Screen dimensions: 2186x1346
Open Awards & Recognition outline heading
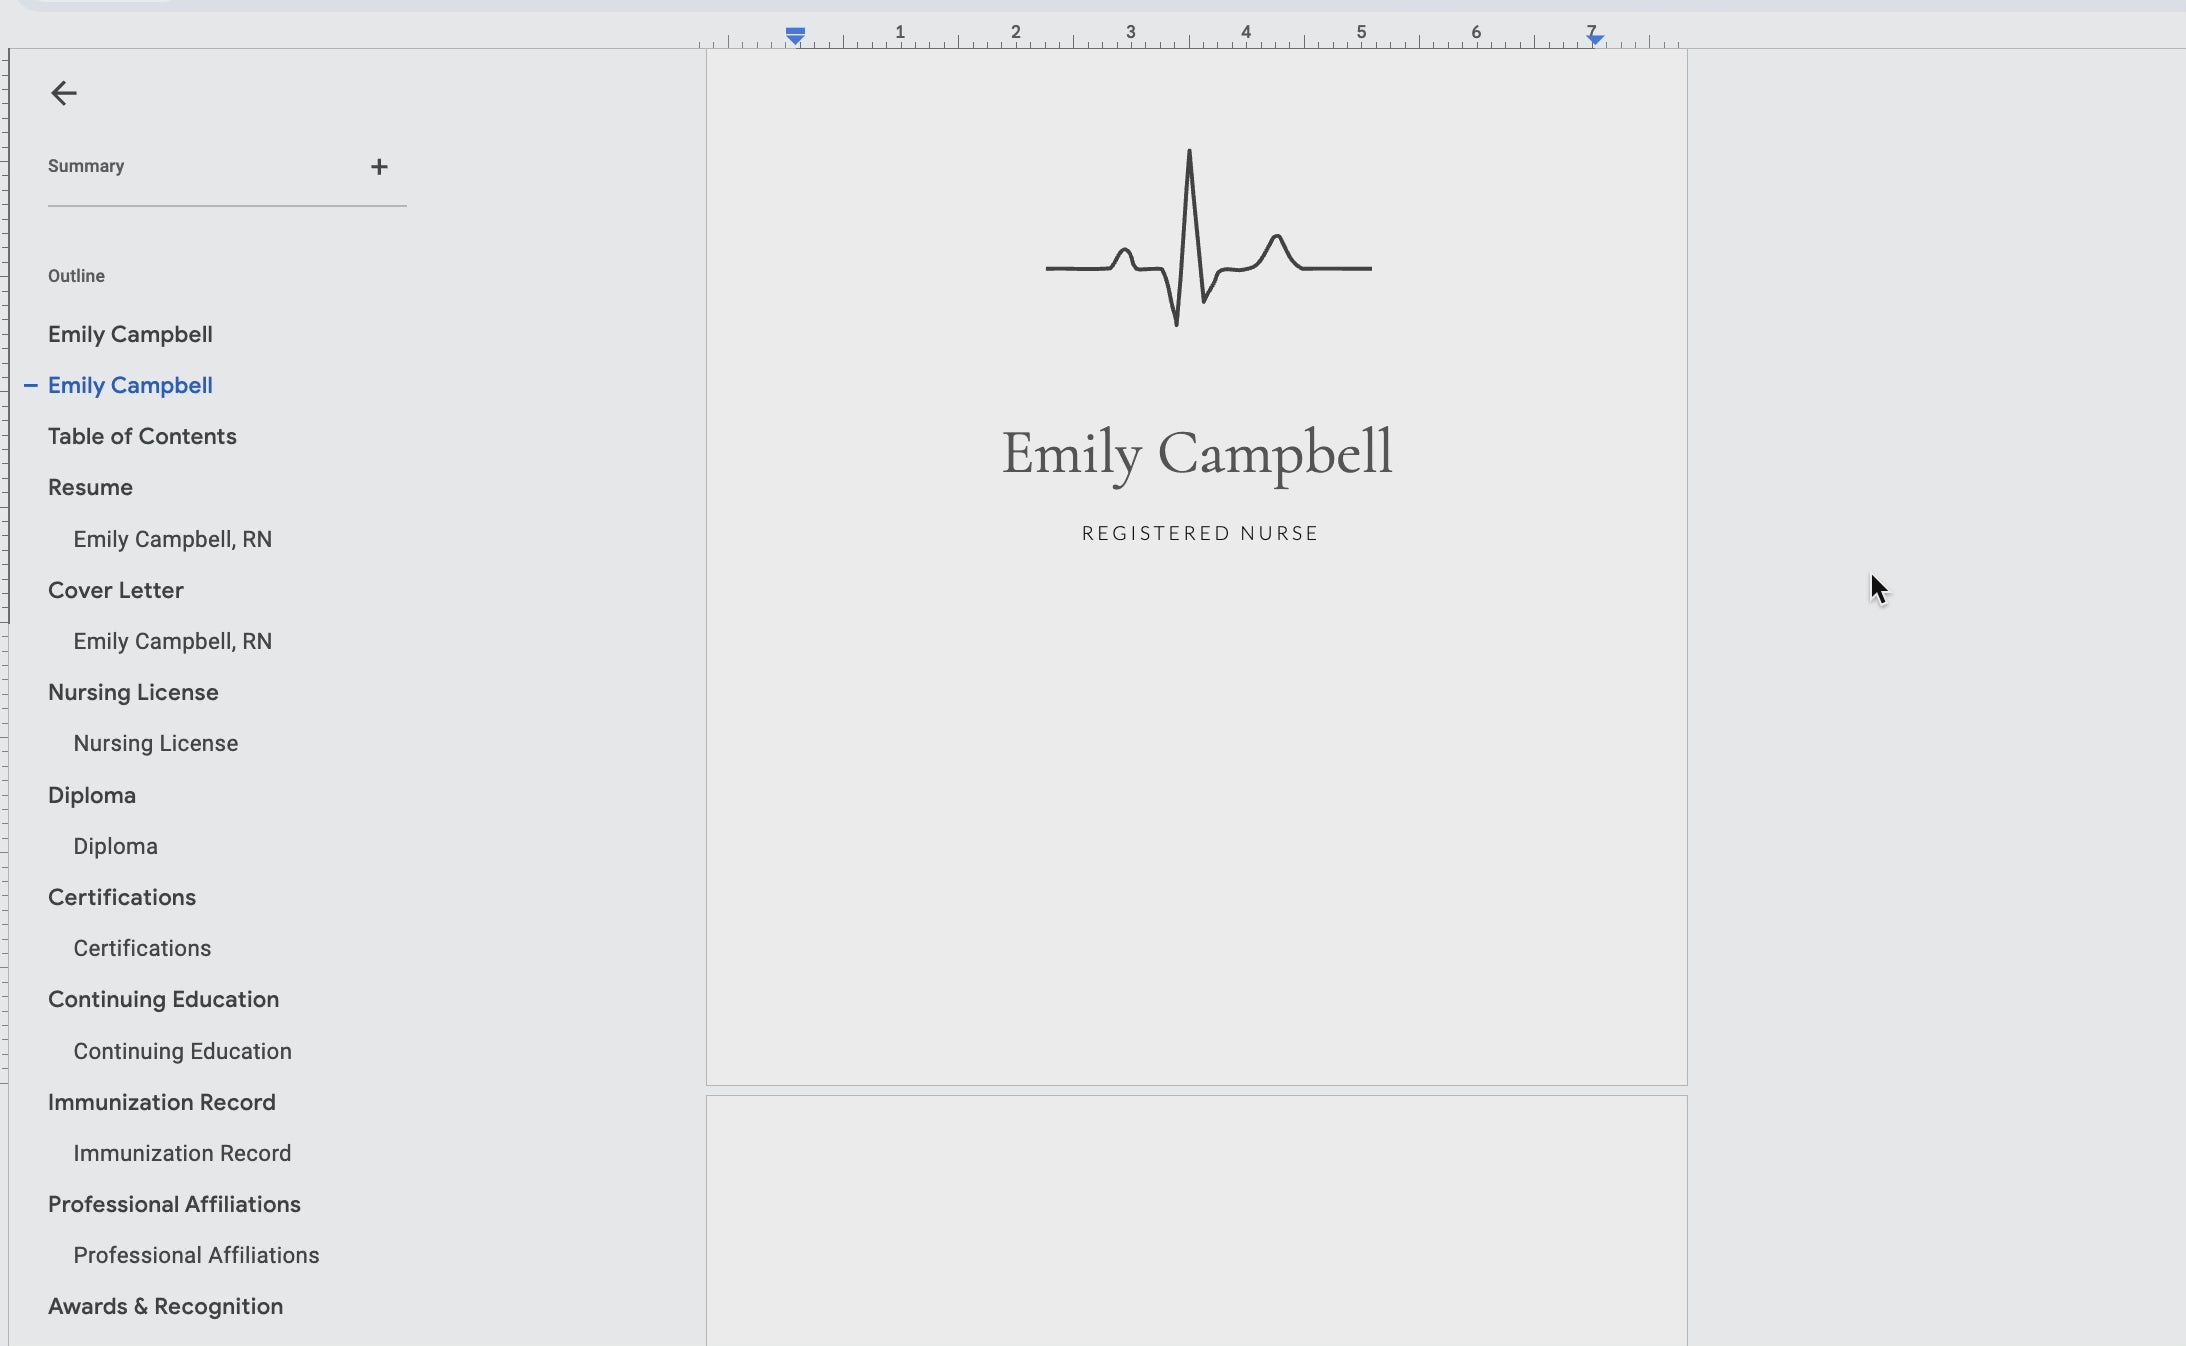[x=165, y=1306]
